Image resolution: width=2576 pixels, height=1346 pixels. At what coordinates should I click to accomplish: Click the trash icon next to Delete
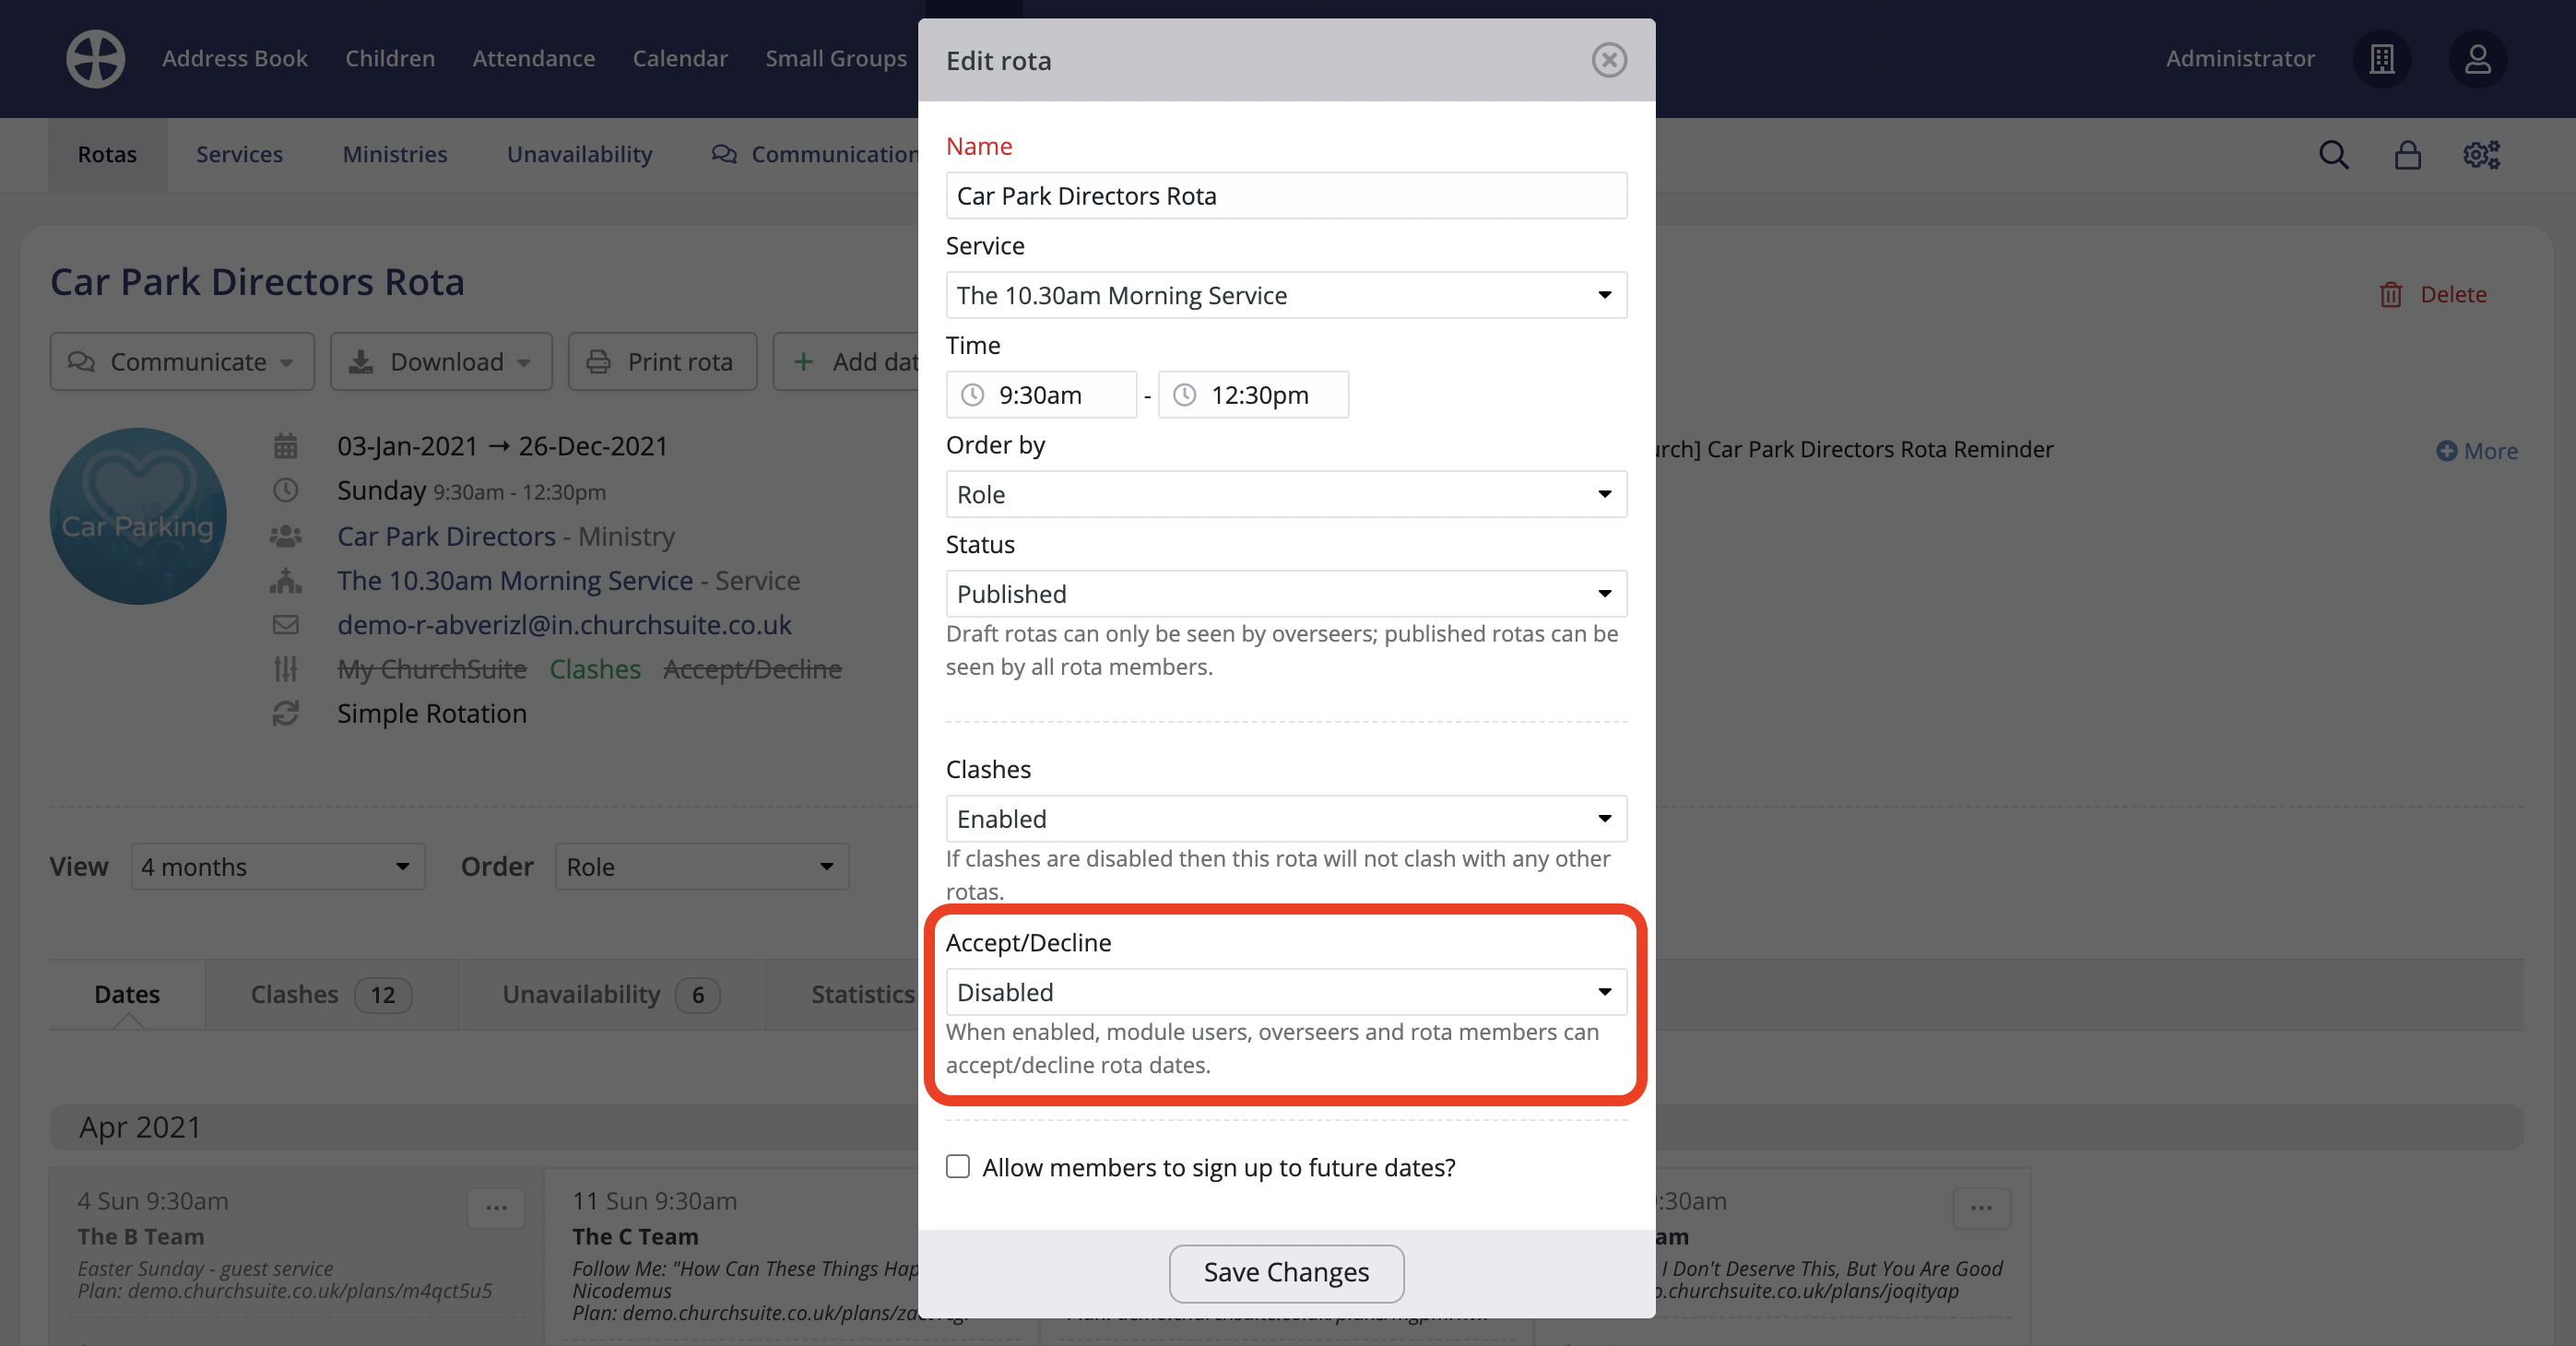point(2391,294)
